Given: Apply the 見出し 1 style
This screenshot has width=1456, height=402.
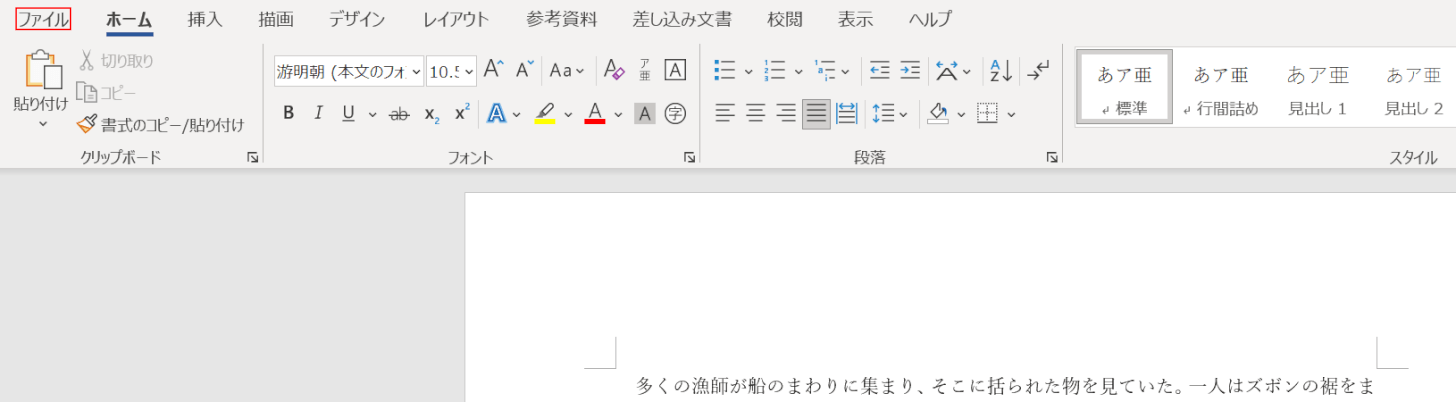Looking at the screenshot, I should 1317,89.
